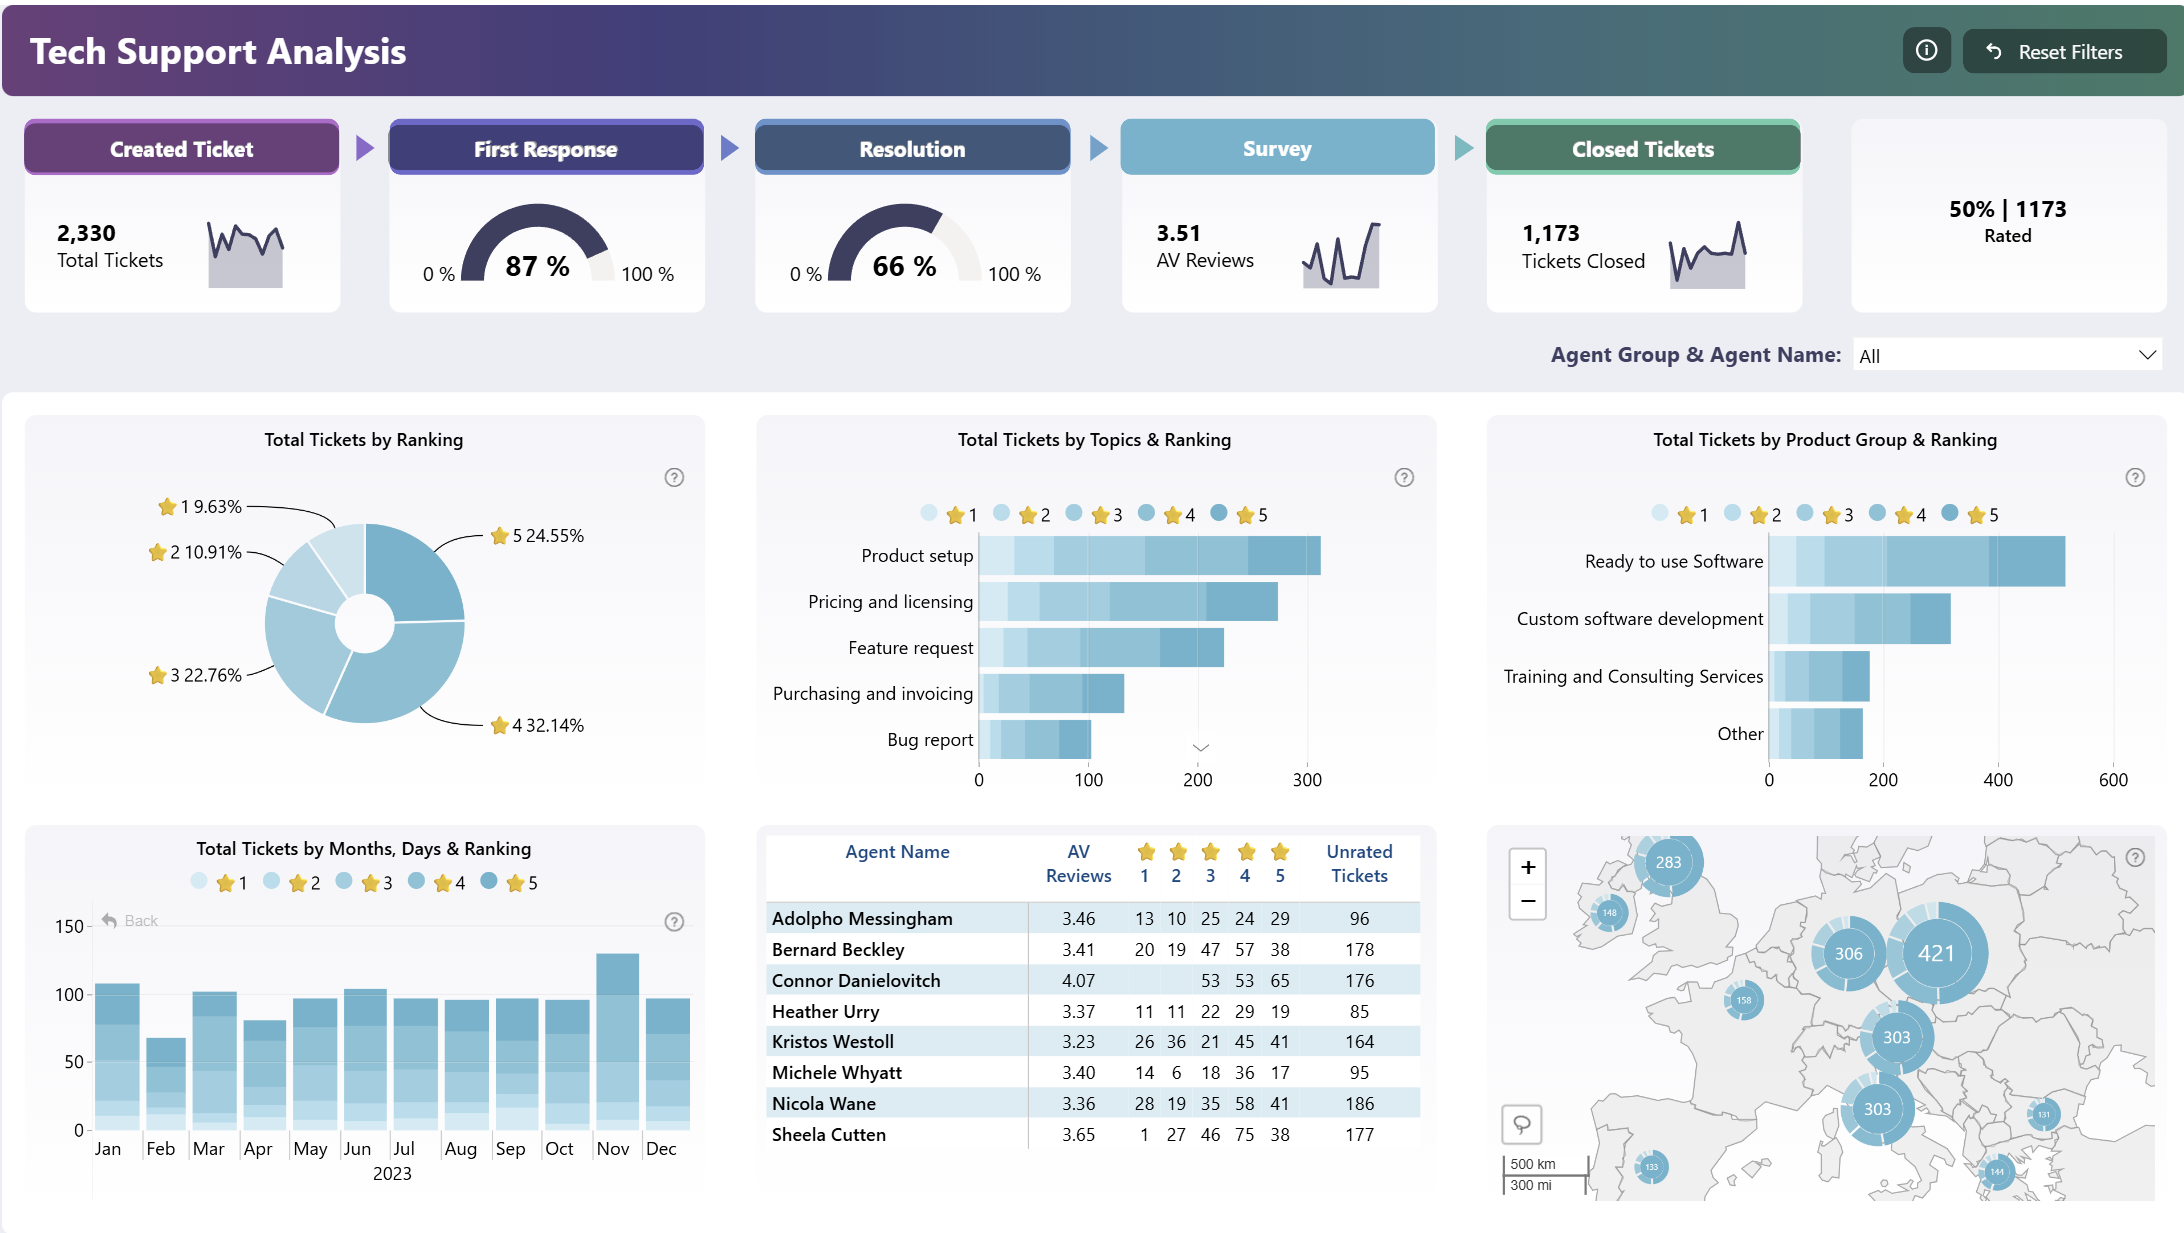
Task: Click help icon on Topics & Ranking chart
Action: click(1404, 477)
